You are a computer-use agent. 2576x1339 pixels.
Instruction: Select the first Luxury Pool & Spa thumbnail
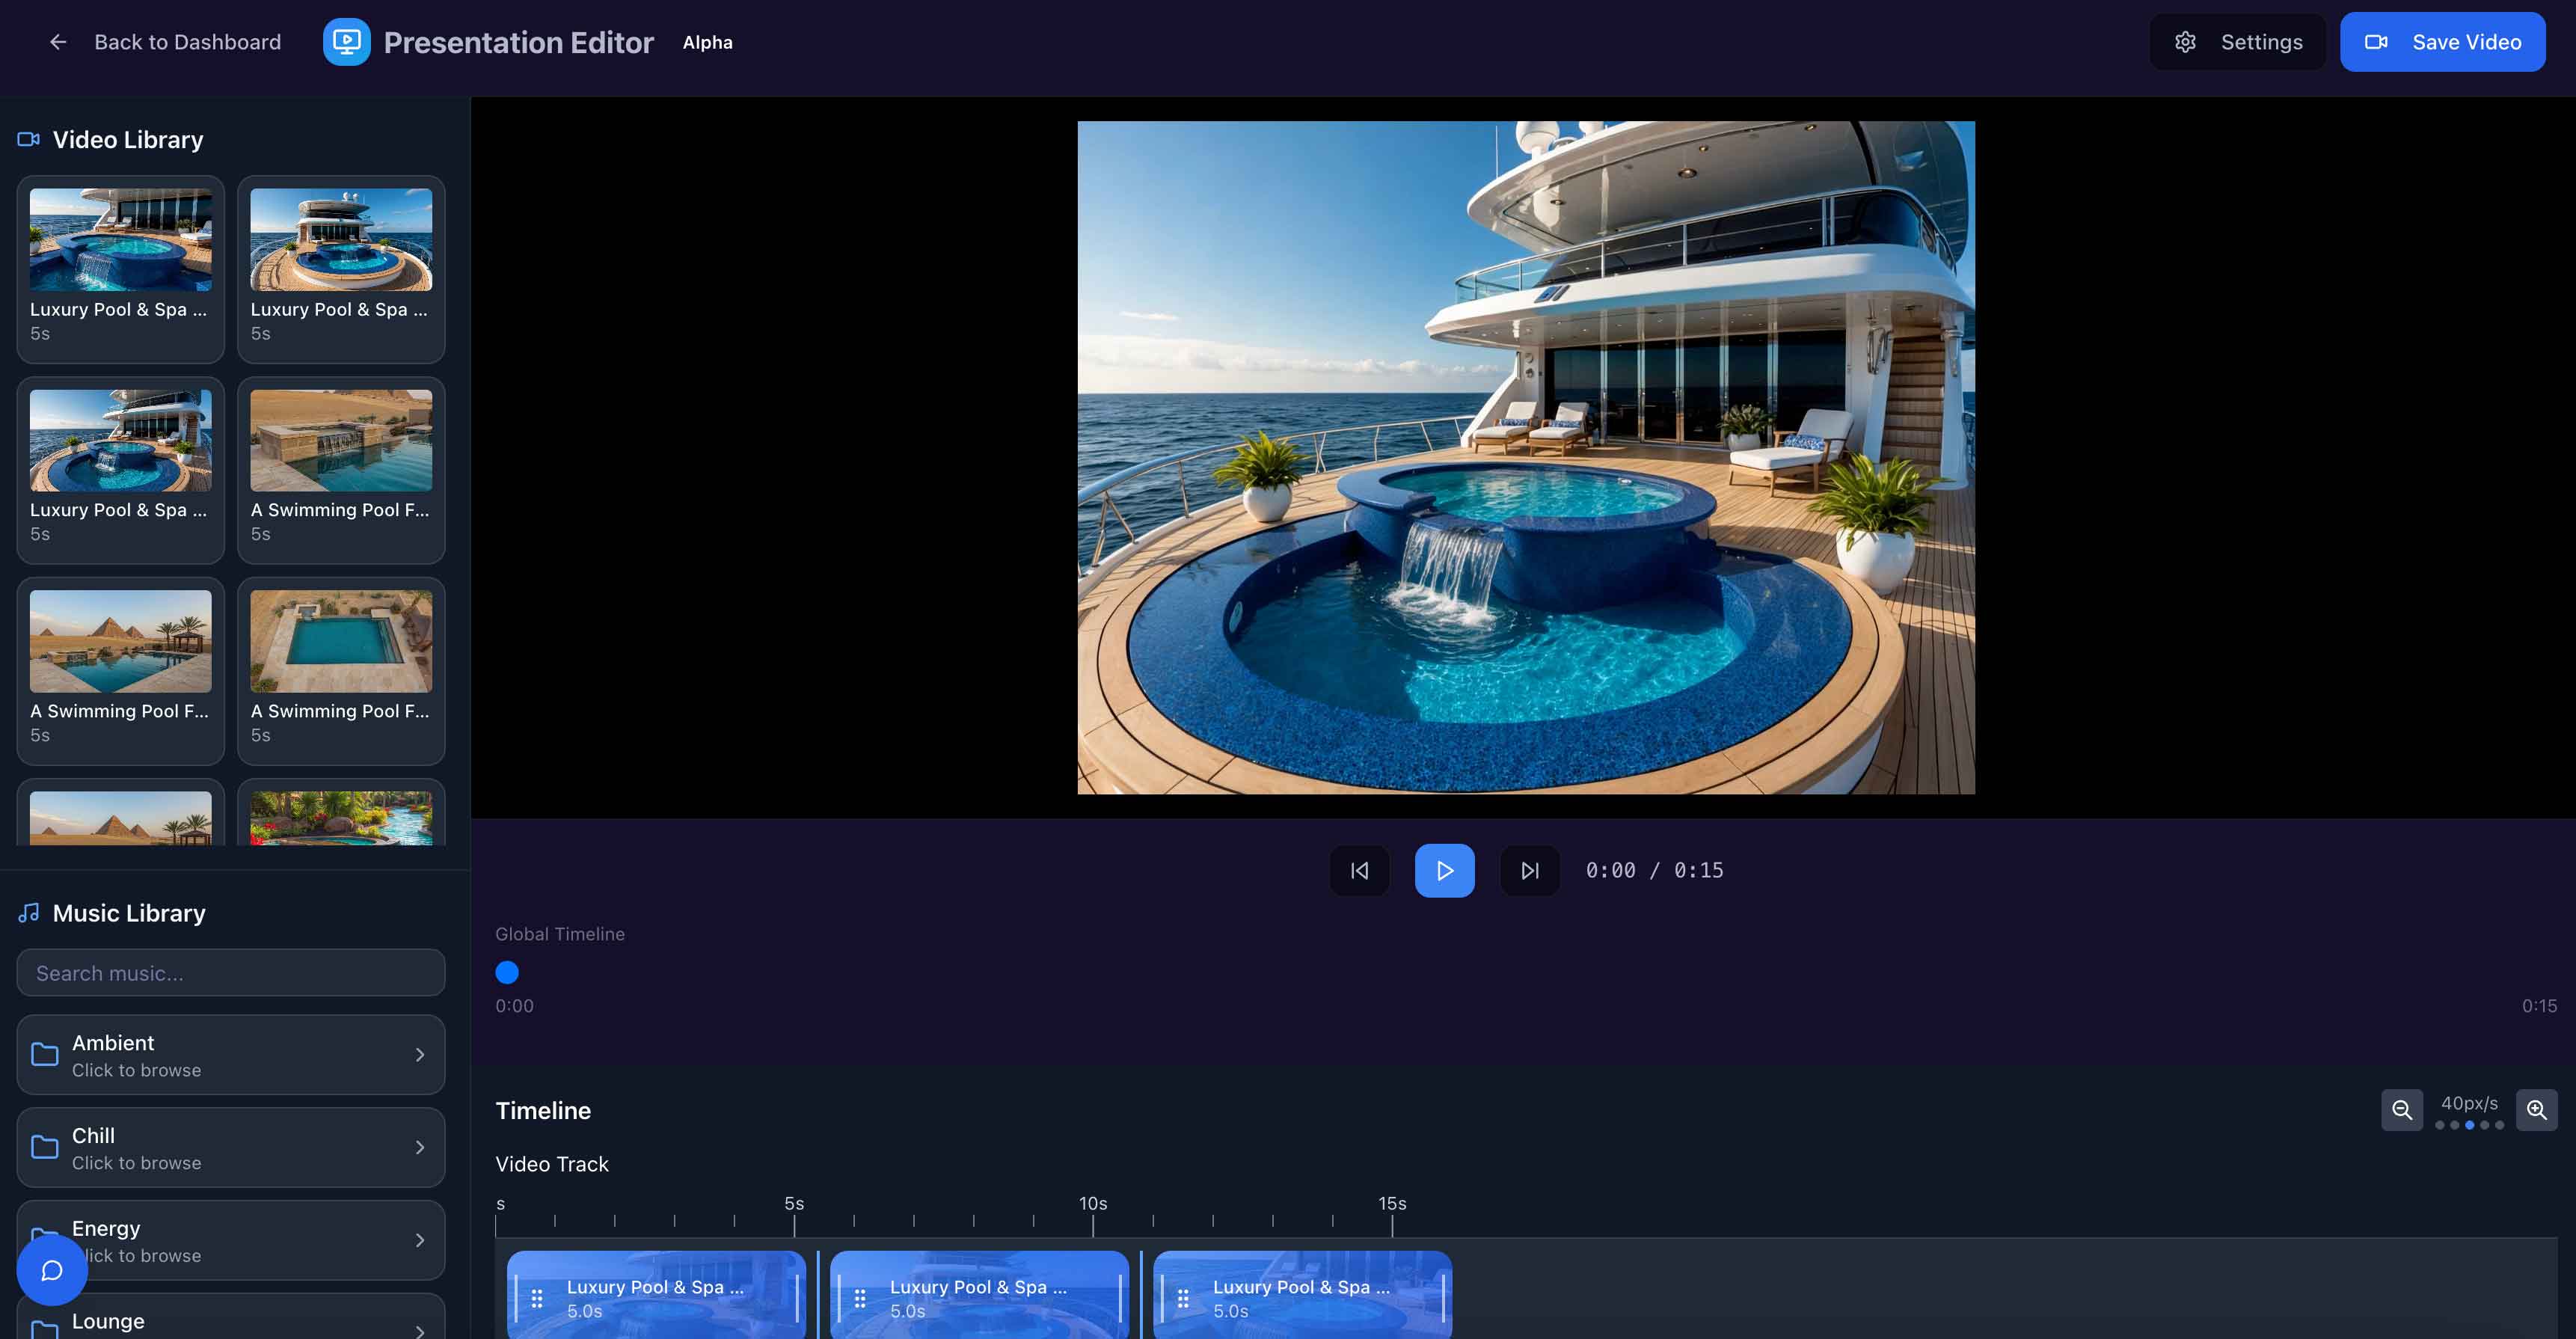(120, 240)
